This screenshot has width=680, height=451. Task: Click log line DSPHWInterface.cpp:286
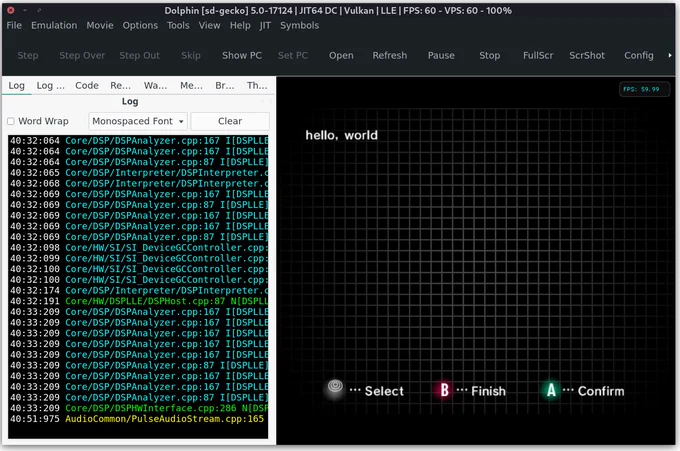pyautogui.click(x=138, y=408)
